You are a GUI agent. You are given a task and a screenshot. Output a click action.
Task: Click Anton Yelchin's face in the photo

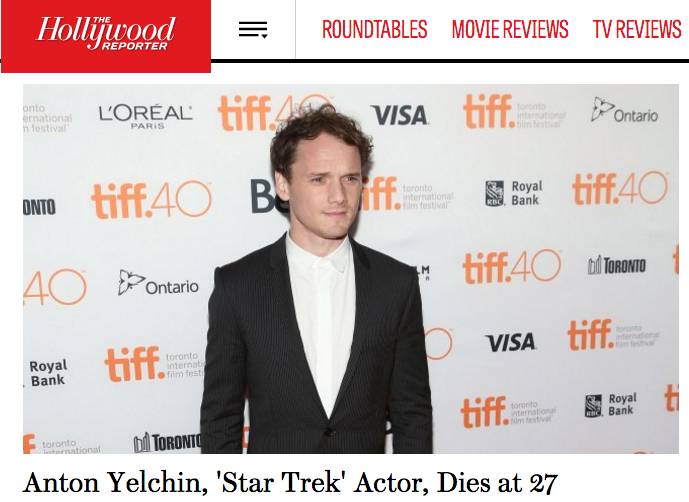(327, 189)
